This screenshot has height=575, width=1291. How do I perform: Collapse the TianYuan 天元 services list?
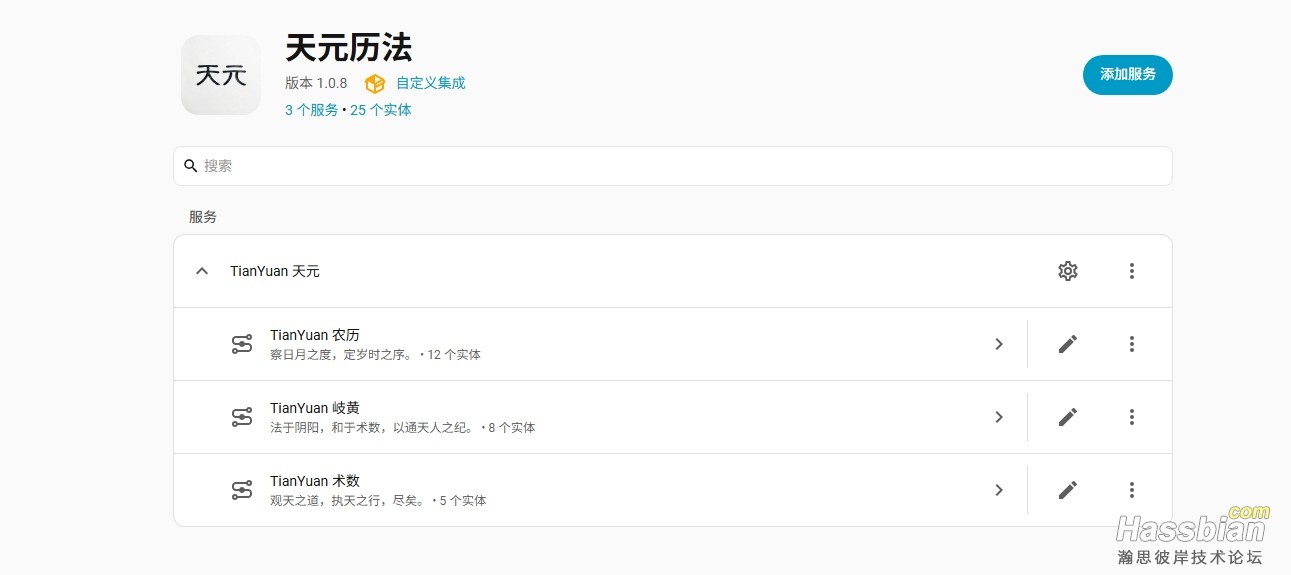(x=202, y=271)
